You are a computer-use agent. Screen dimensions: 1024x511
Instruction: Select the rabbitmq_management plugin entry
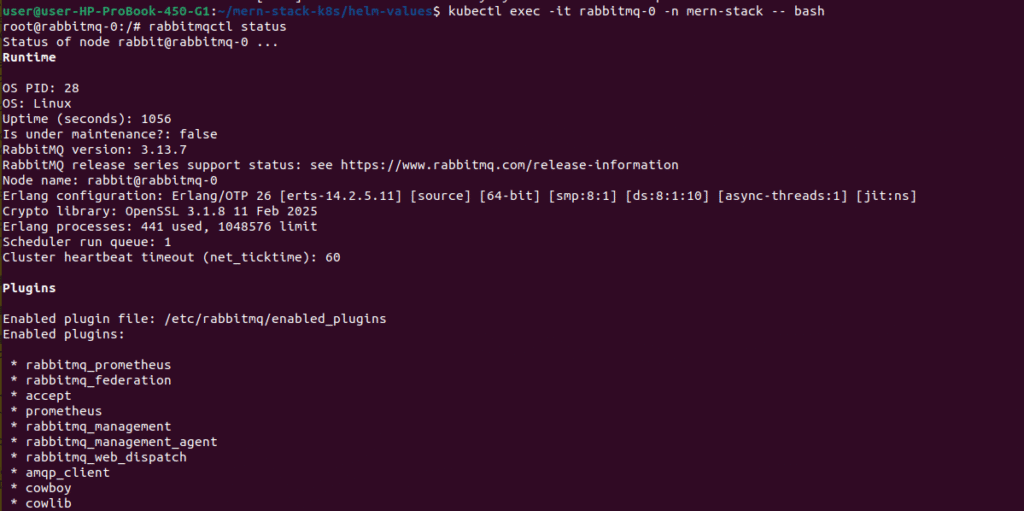[x=98, y=426]
